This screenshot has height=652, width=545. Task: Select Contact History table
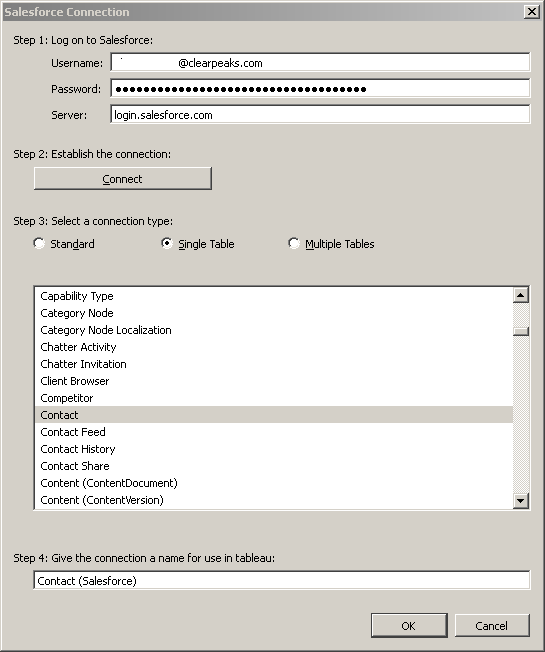[x=274, y=449]
